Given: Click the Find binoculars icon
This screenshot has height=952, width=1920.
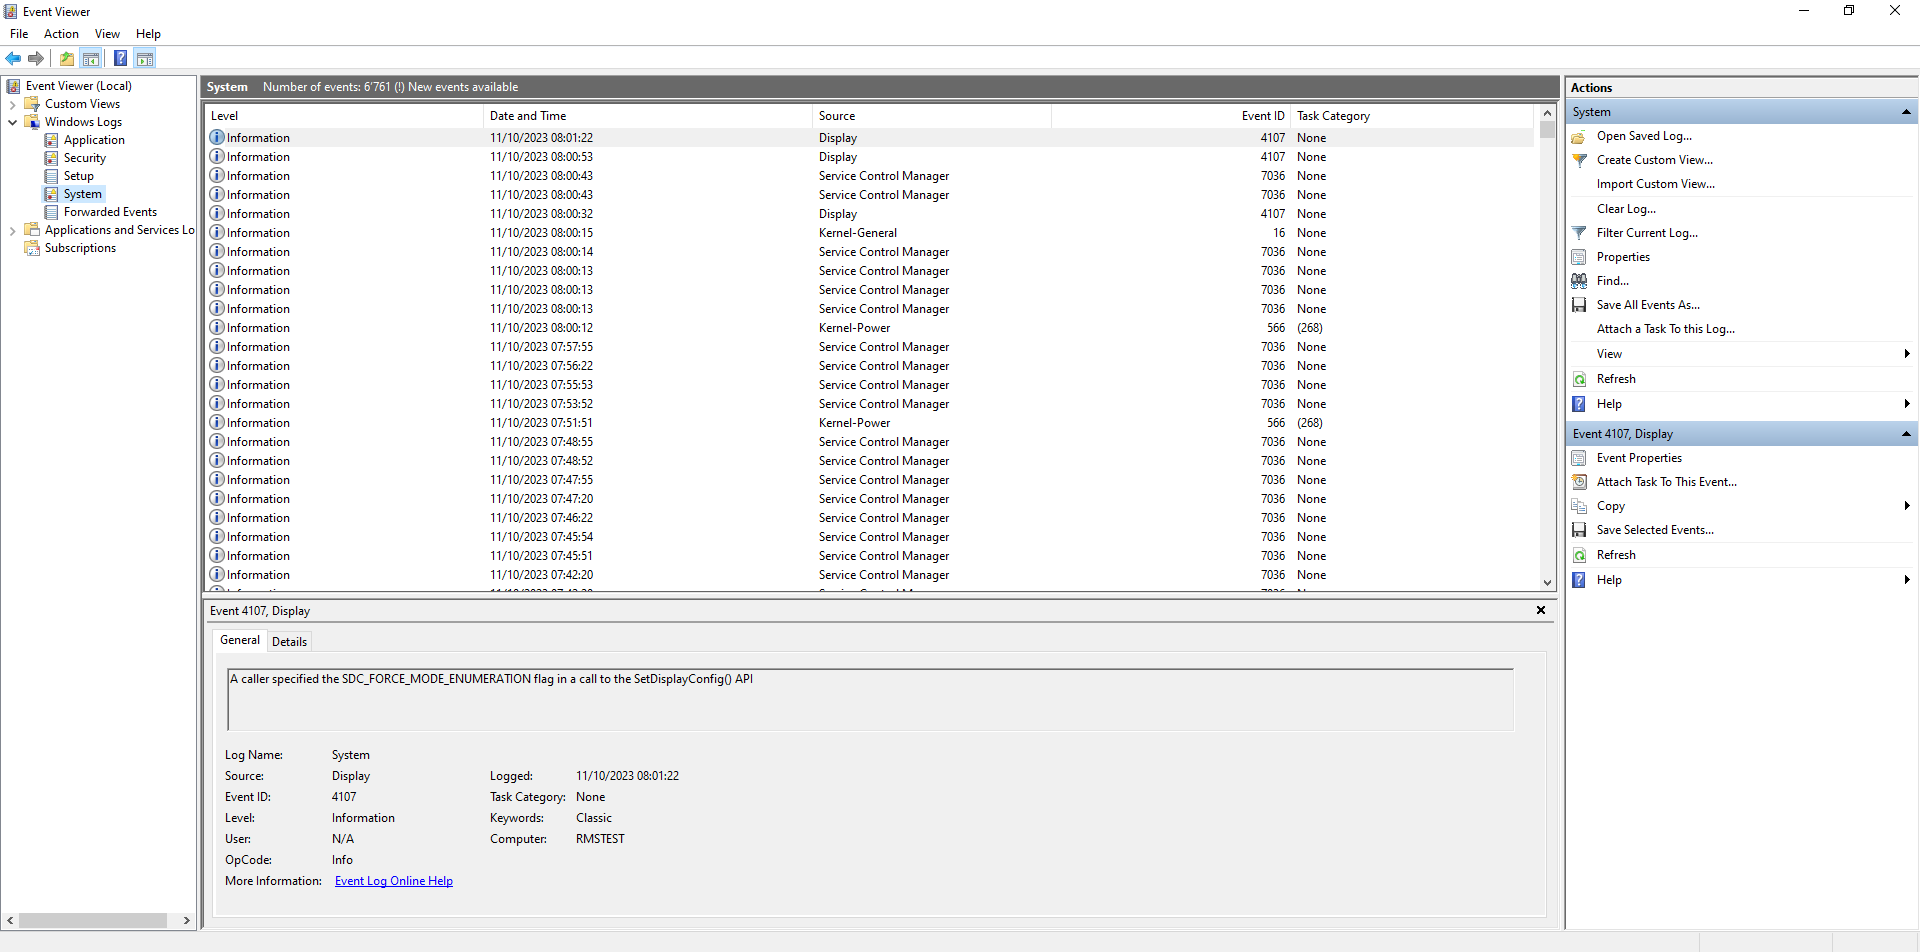Looking at the screenshot, I should coord(1579,281).
